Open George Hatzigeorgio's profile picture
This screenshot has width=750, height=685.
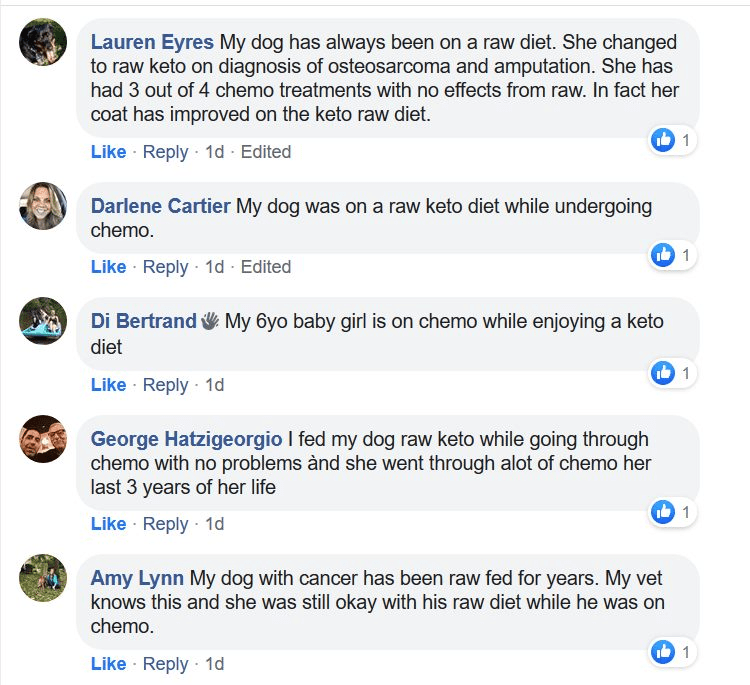pyautogui.click(x=43, y=439)
